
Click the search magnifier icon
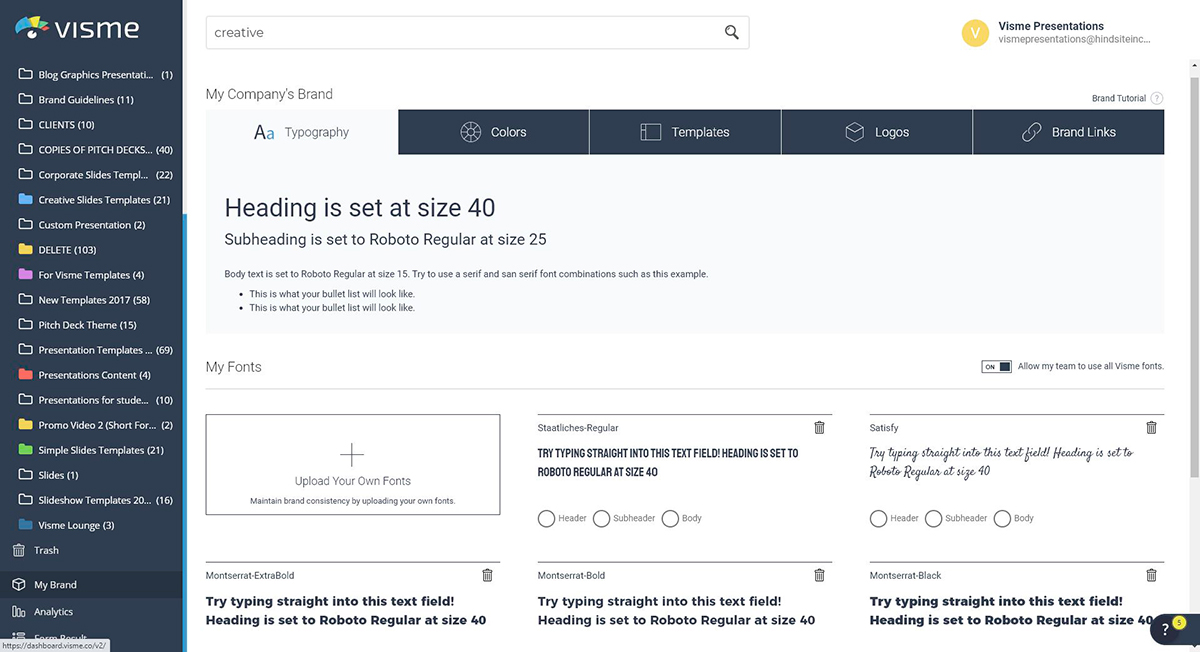coord(731,32)
